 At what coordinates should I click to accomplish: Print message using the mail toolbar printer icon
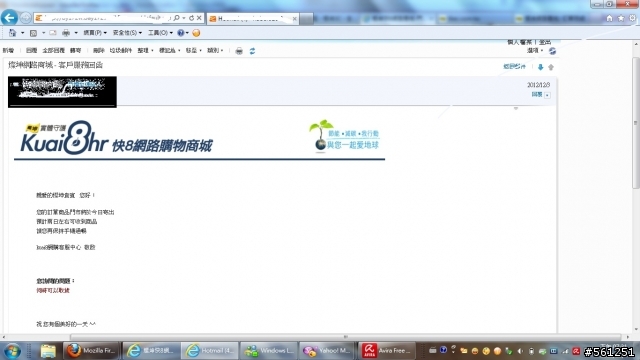pyautogui.click(x=239, y=51)
